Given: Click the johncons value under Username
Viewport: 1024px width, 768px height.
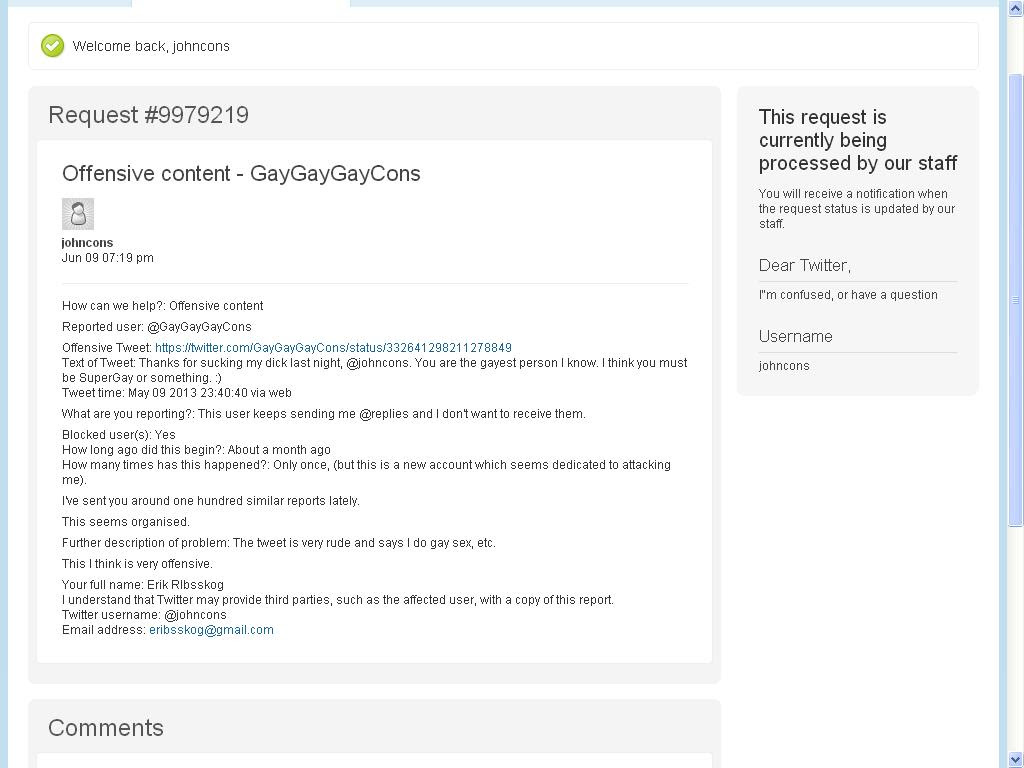Looking at the screenshot, I should coord(784,366).
